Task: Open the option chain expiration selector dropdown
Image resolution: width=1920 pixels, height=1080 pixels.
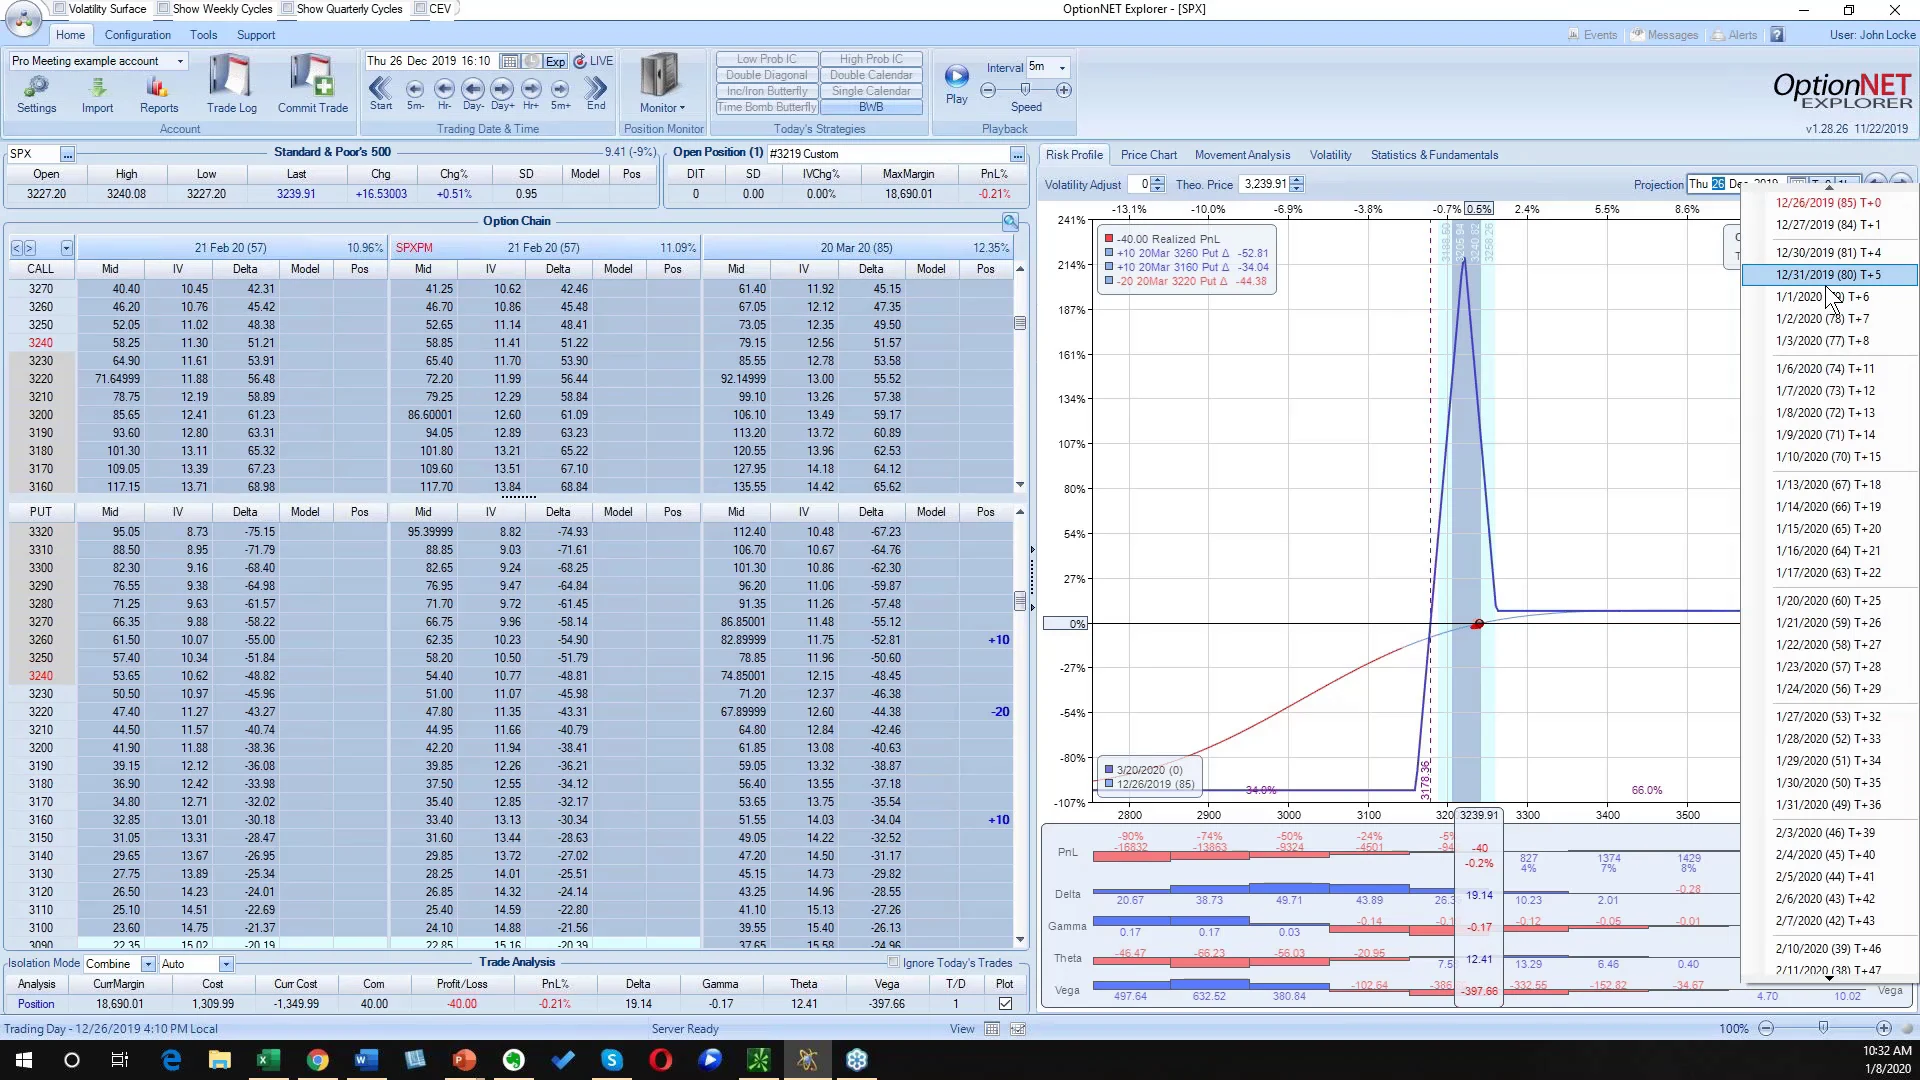Action: 66,248
